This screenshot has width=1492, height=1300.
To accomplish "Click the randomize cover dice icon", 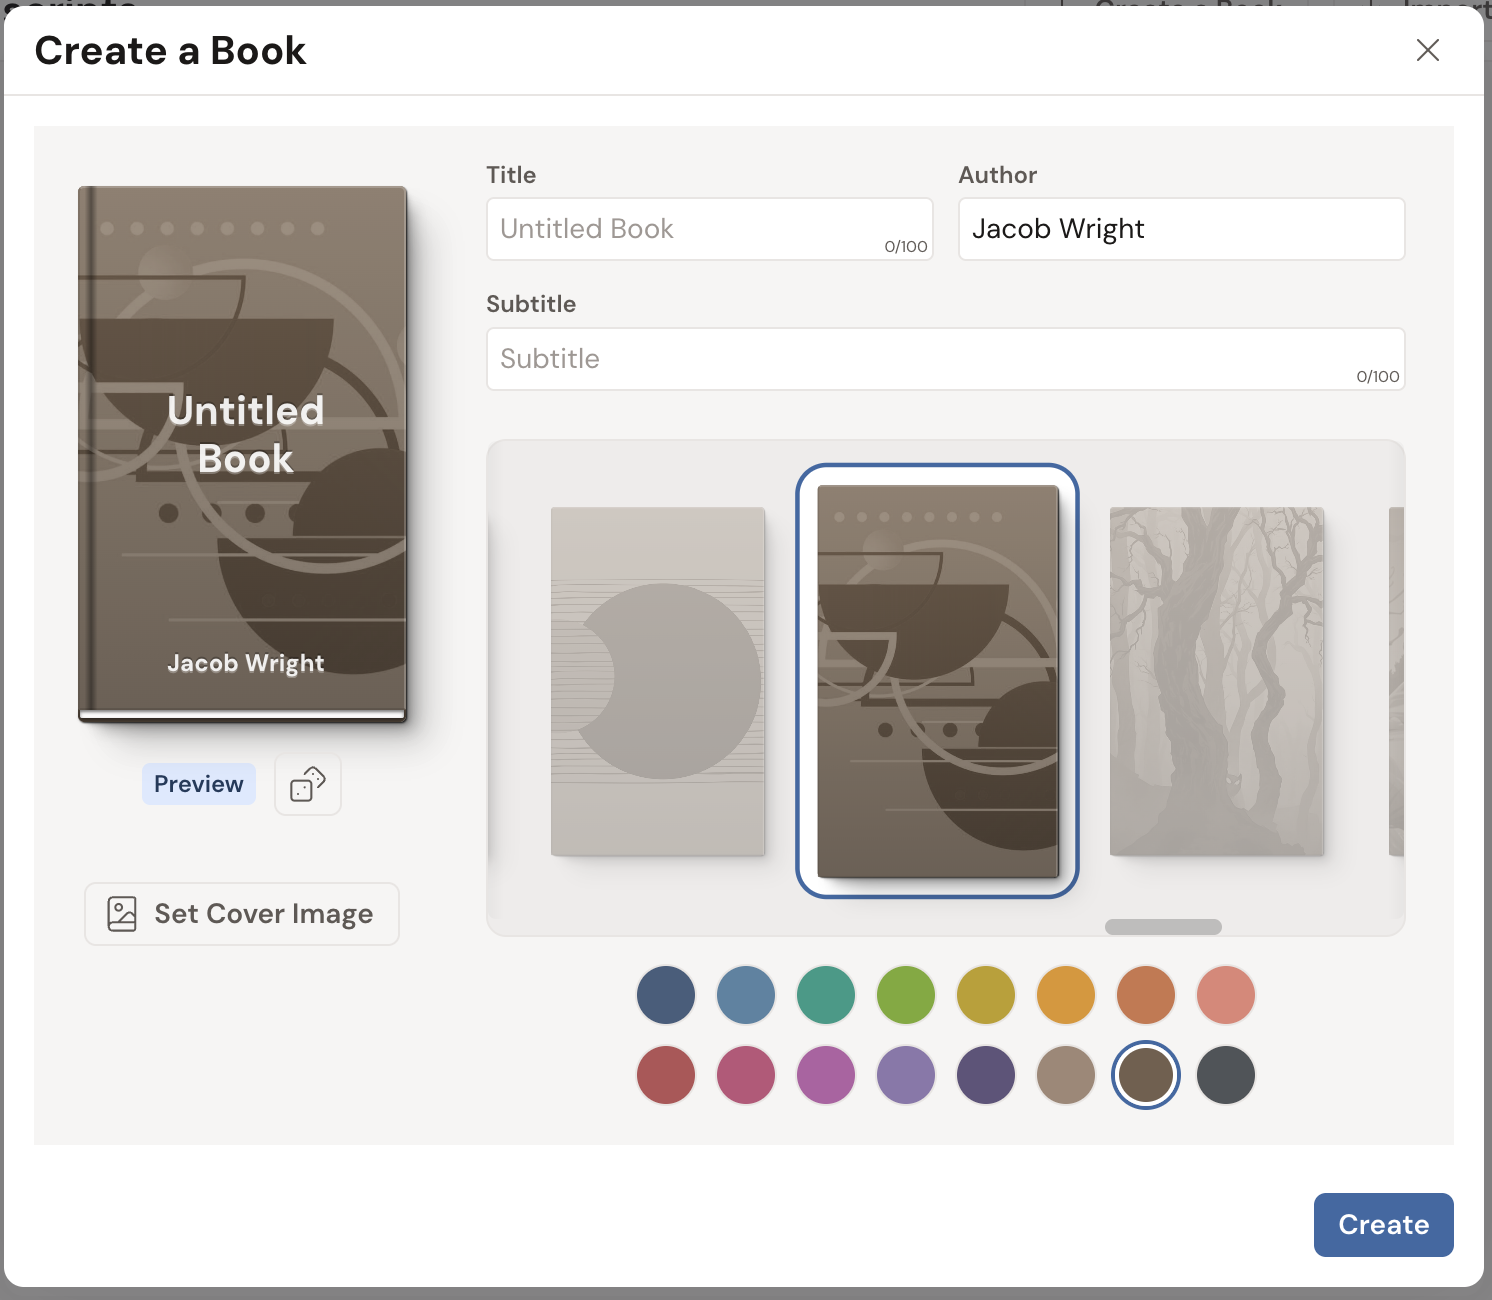I will point(308,785).
